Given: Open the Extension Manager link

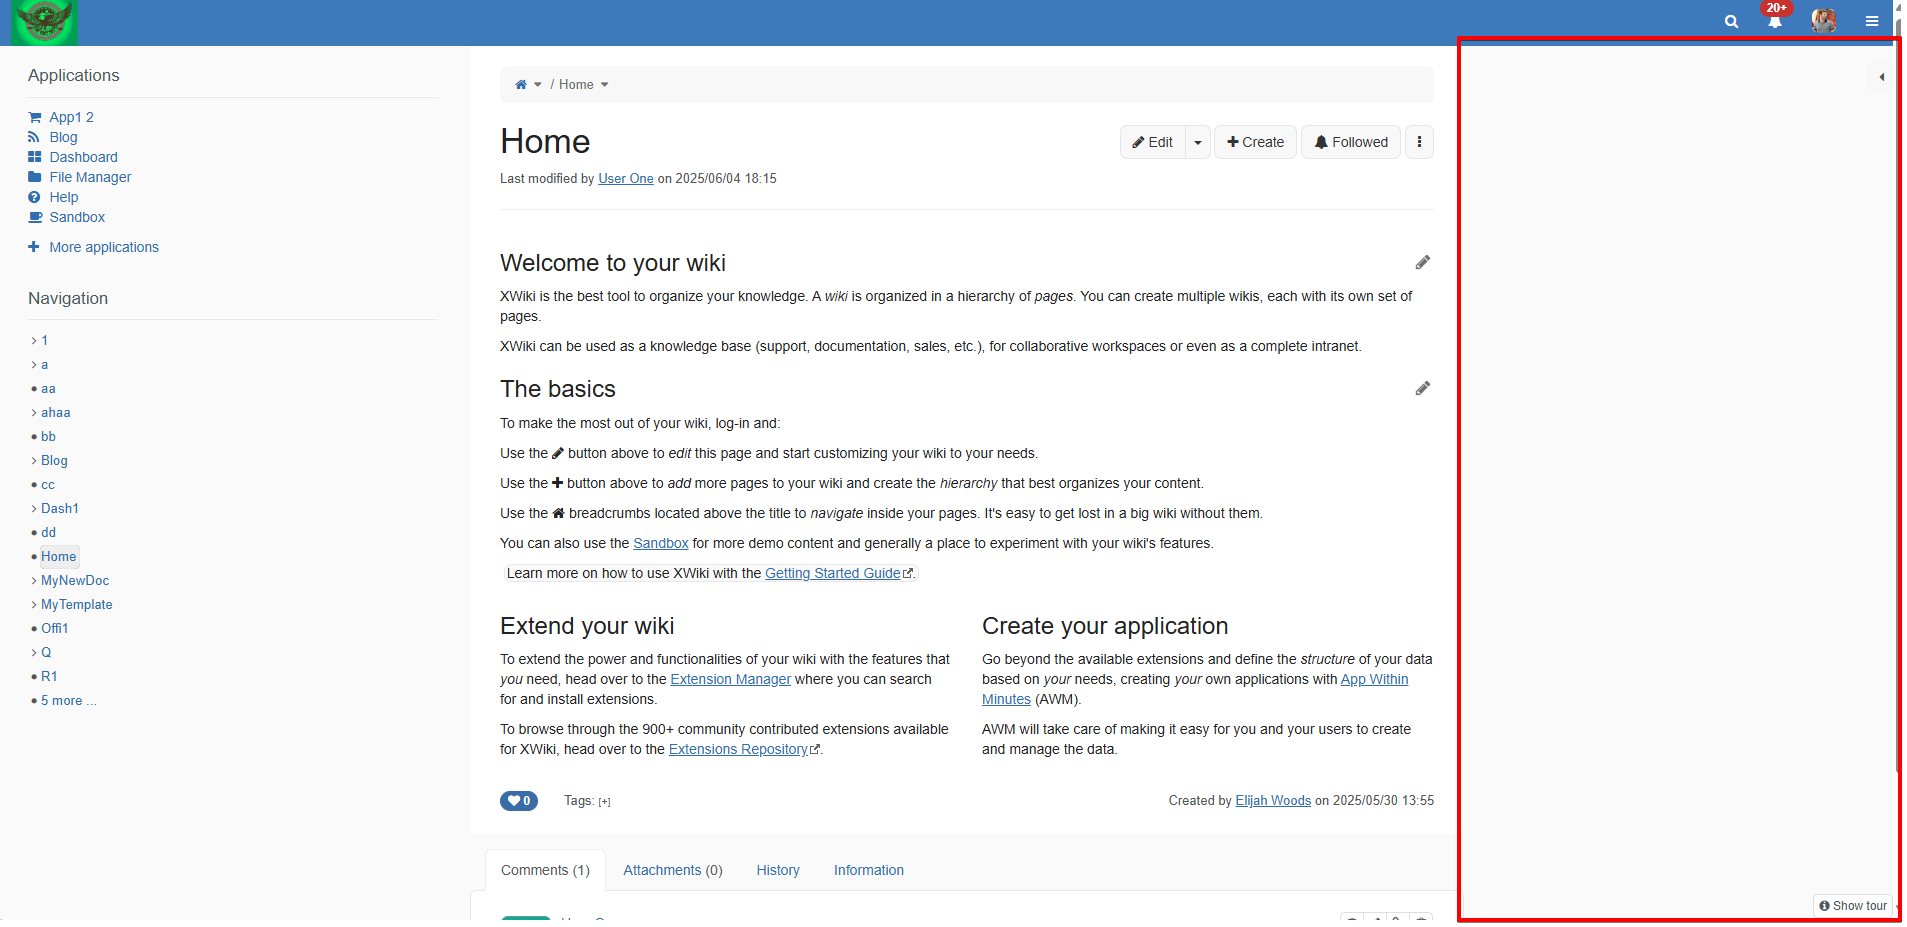Looking at the screenshot, I should (x=730, y=680).
